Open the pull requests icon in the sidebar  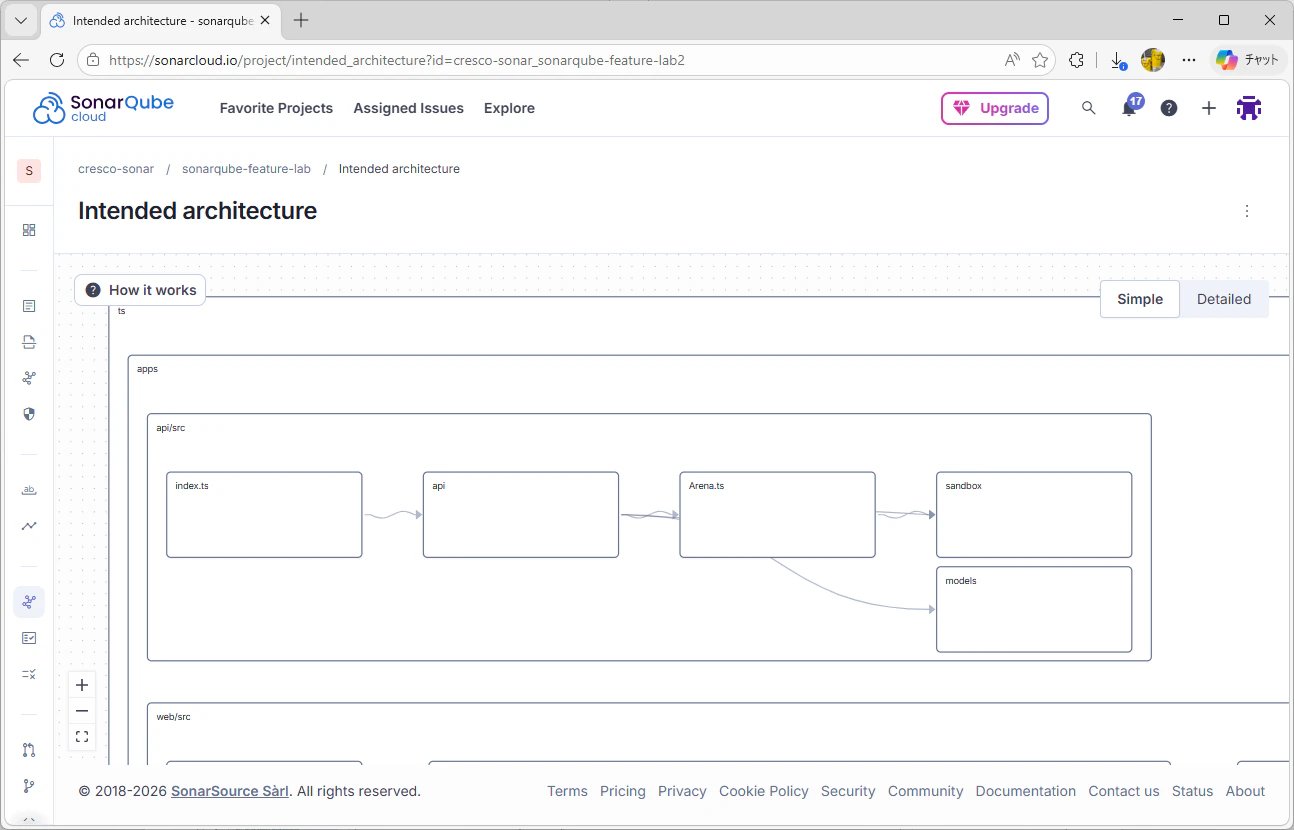[x=29, y=750]
